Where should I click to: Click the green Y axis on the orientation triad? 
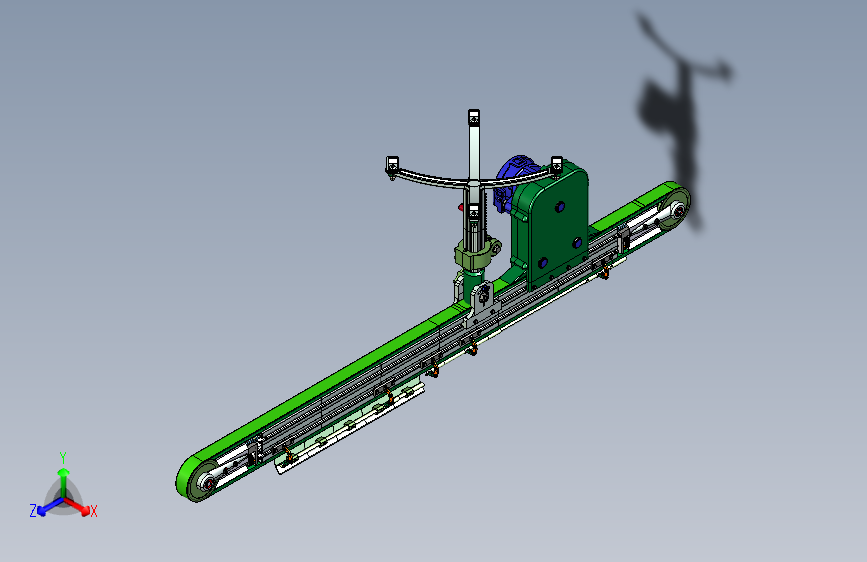click(64, 481)
